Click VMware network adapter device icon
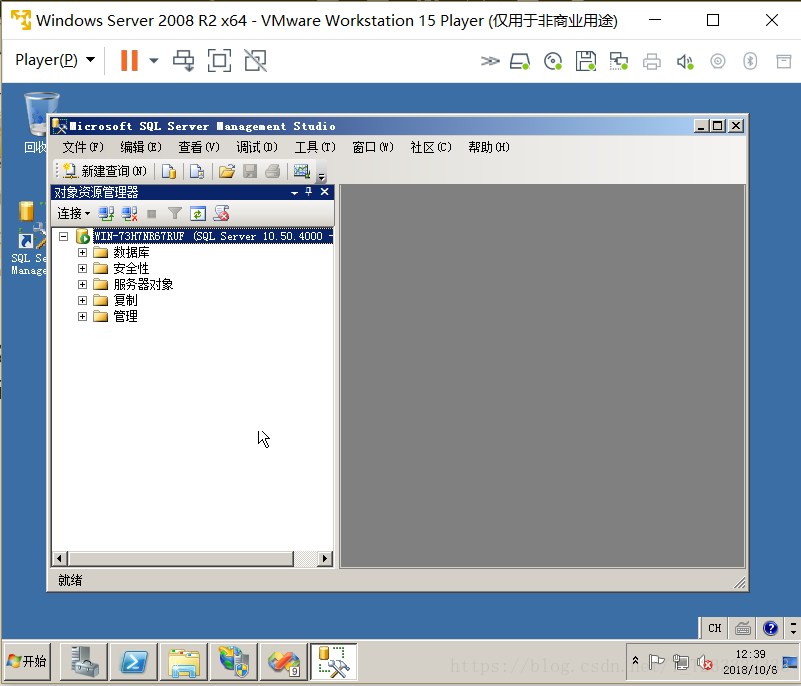This screenshot has height=686, width=801. pos(619,61)
